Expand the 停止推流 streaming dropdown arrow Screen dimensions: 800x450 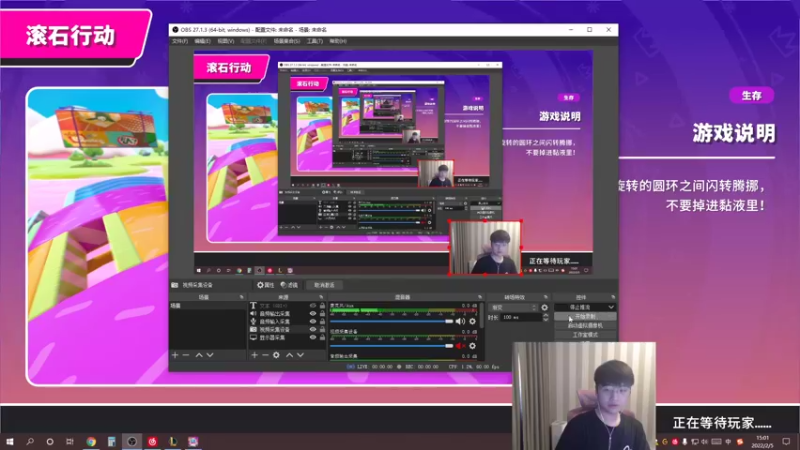click(x=611, y=307)
